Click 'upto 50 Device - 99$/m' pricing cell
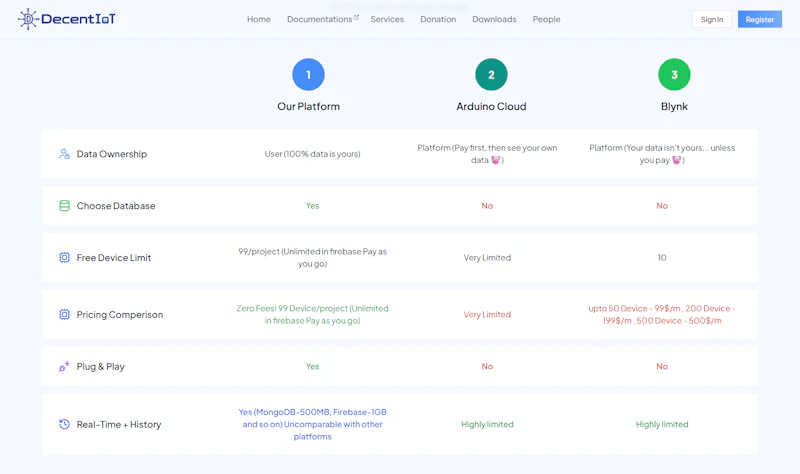 (x=662, y=315)
